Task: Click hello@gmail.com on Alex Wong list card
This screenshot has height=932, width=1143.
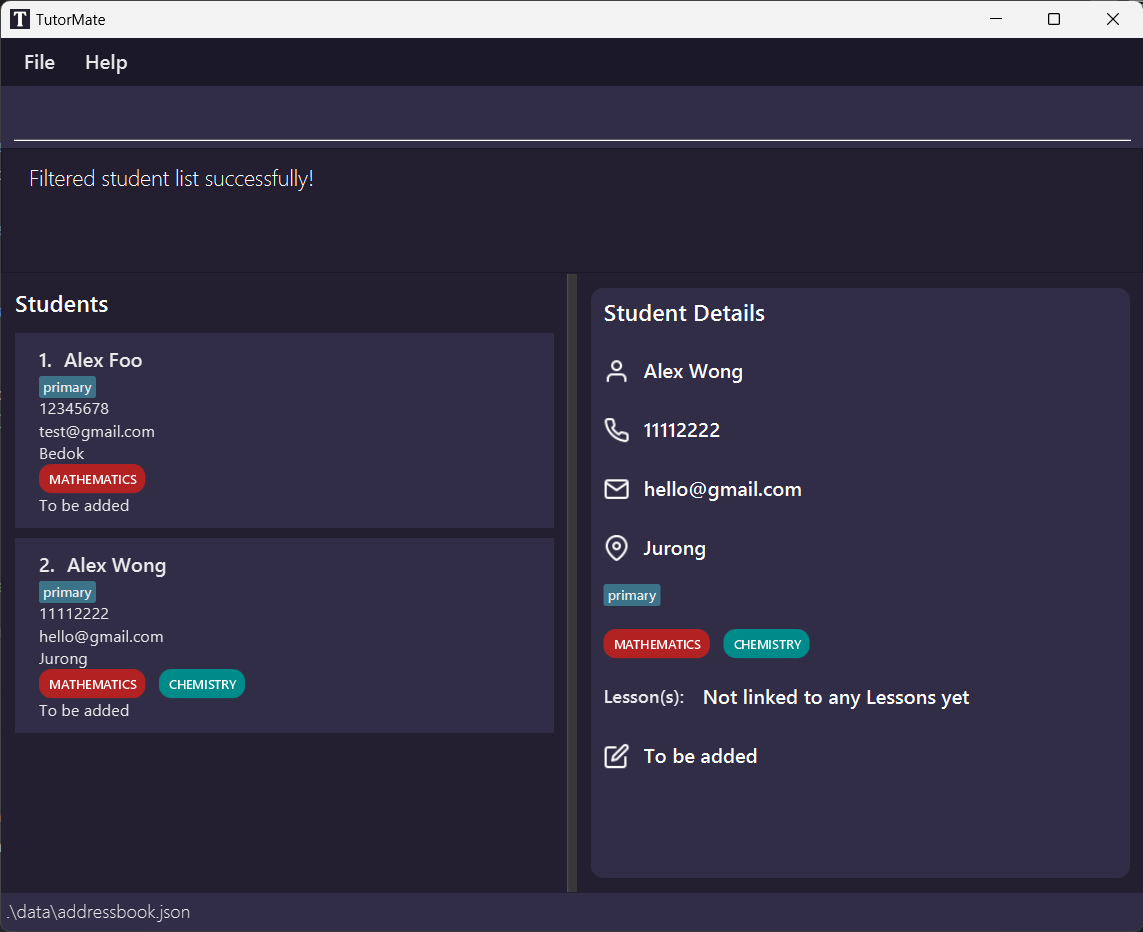Action: click(x=101, y=636)
